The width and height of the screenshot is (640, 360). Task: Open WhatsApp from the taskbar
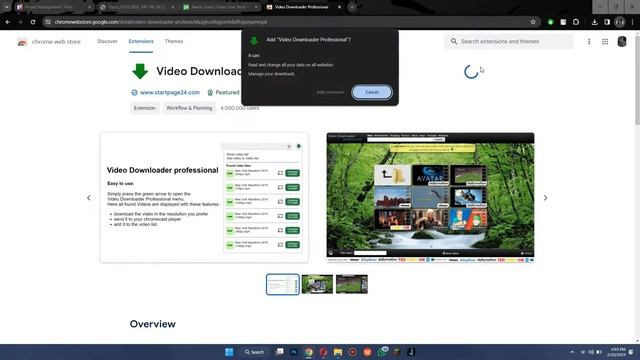(x=382, y=352)
